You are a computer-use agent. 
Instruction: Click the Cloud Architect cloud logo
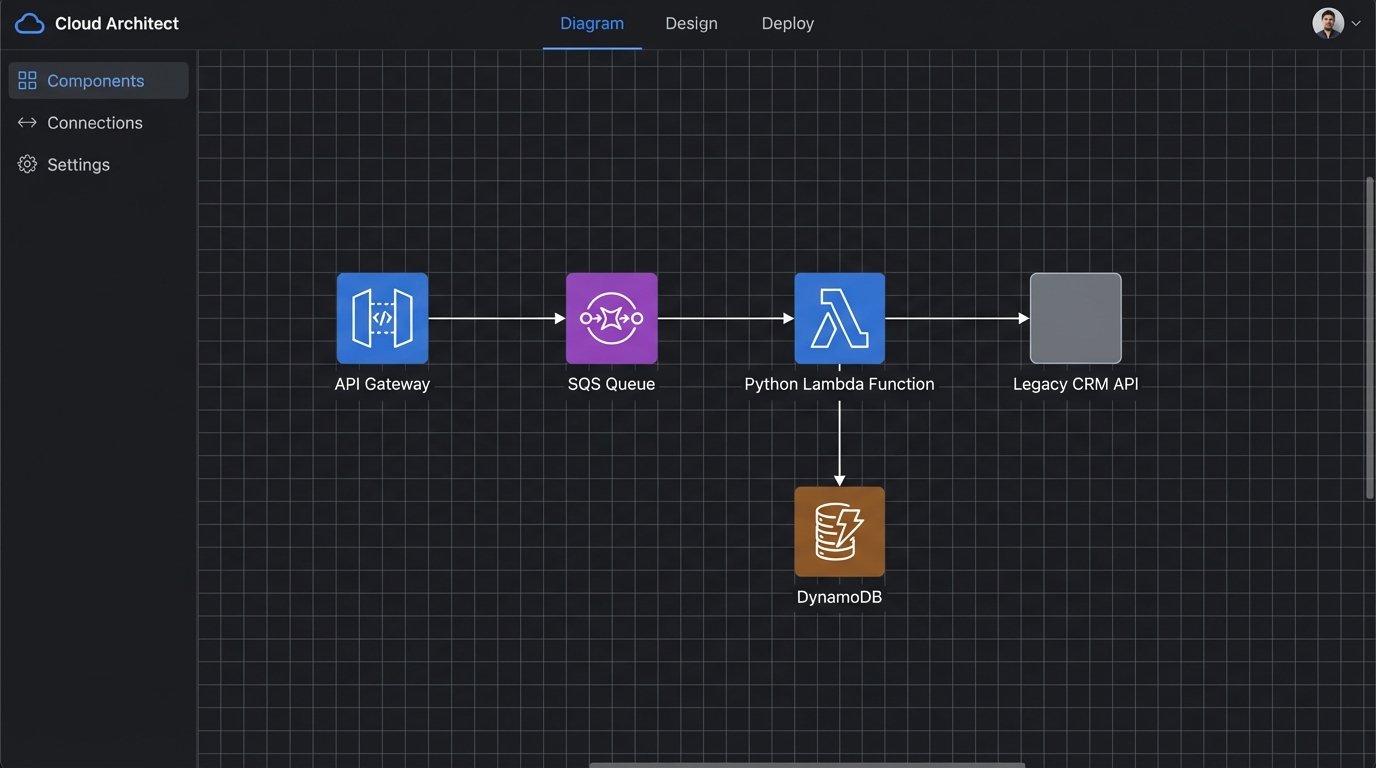[x=29, y=22]
